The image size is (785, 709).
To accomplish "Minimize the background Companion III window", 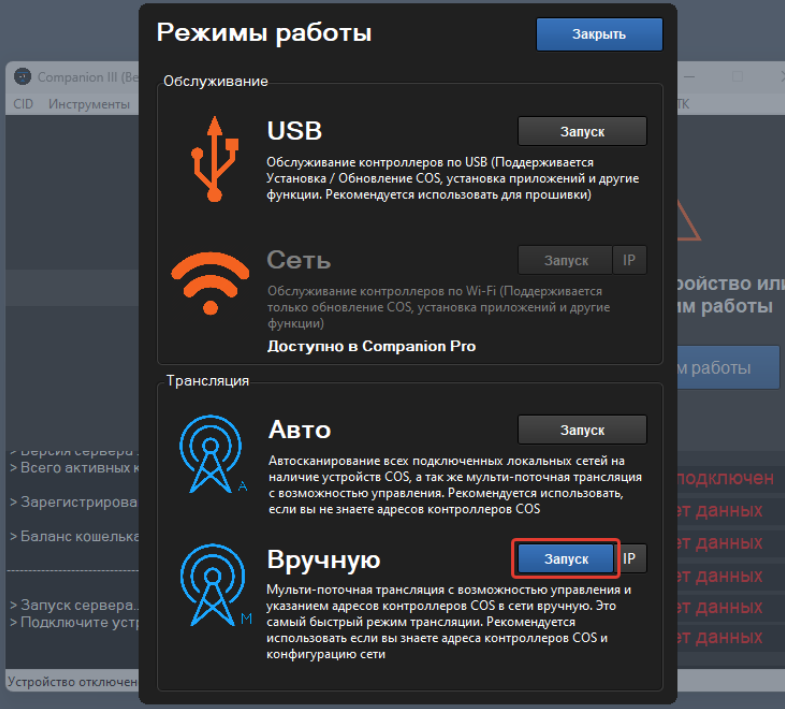I will (x=689, y=77).
